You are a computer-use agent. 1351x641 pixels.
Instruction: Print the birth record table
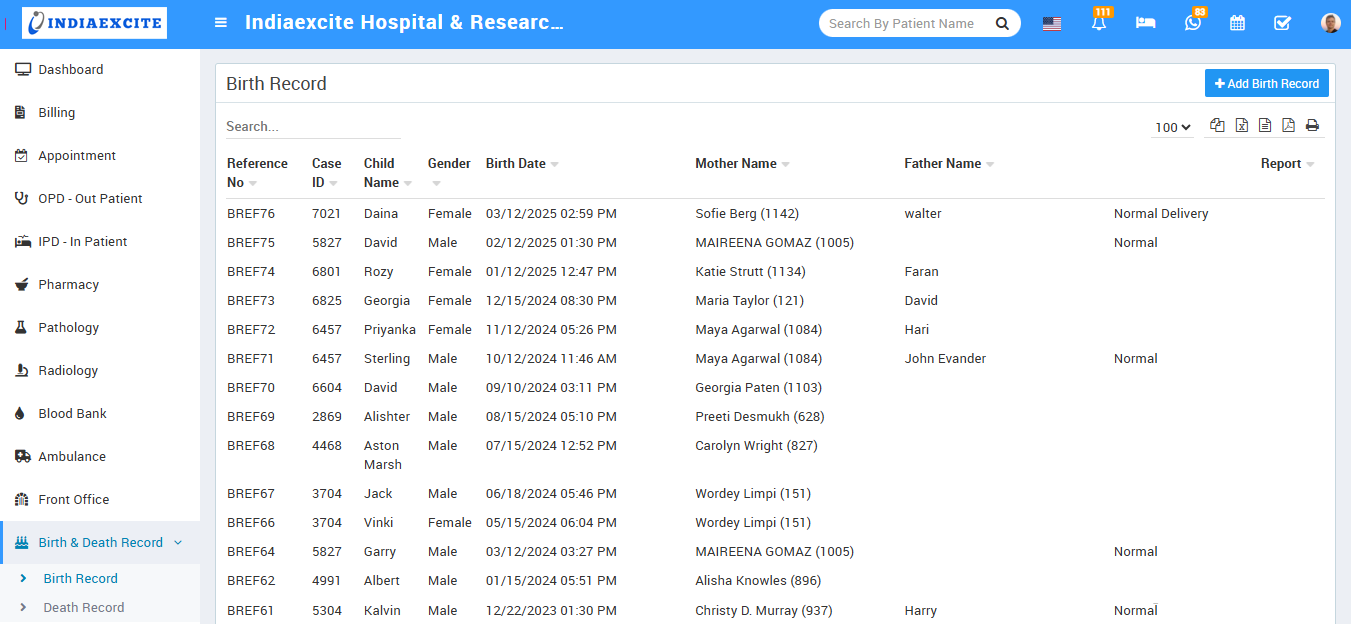pyautogui.click(x=1312, y=125)
